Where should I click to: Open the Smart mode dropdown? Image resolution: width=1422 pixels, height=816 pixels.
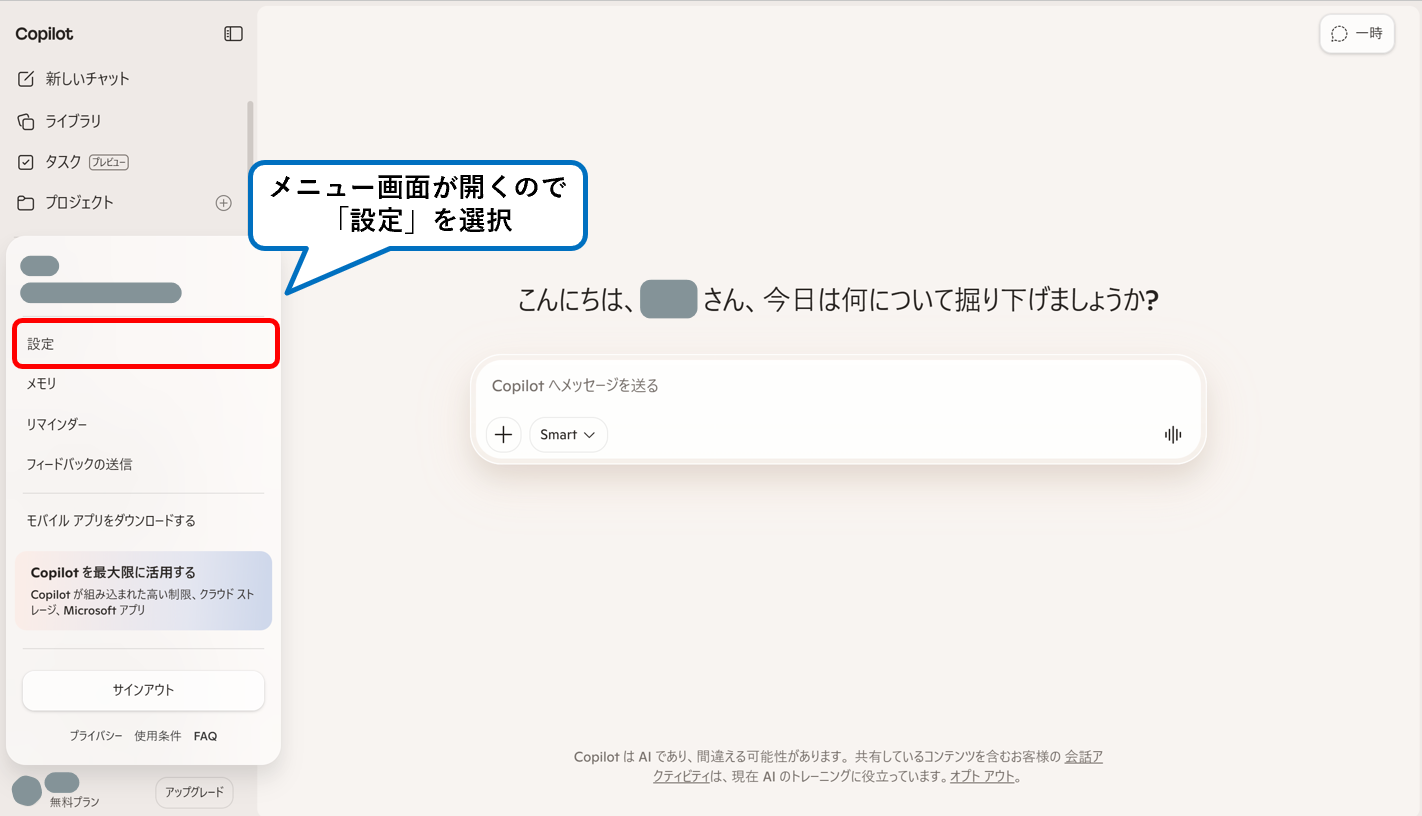coord(568,435)
